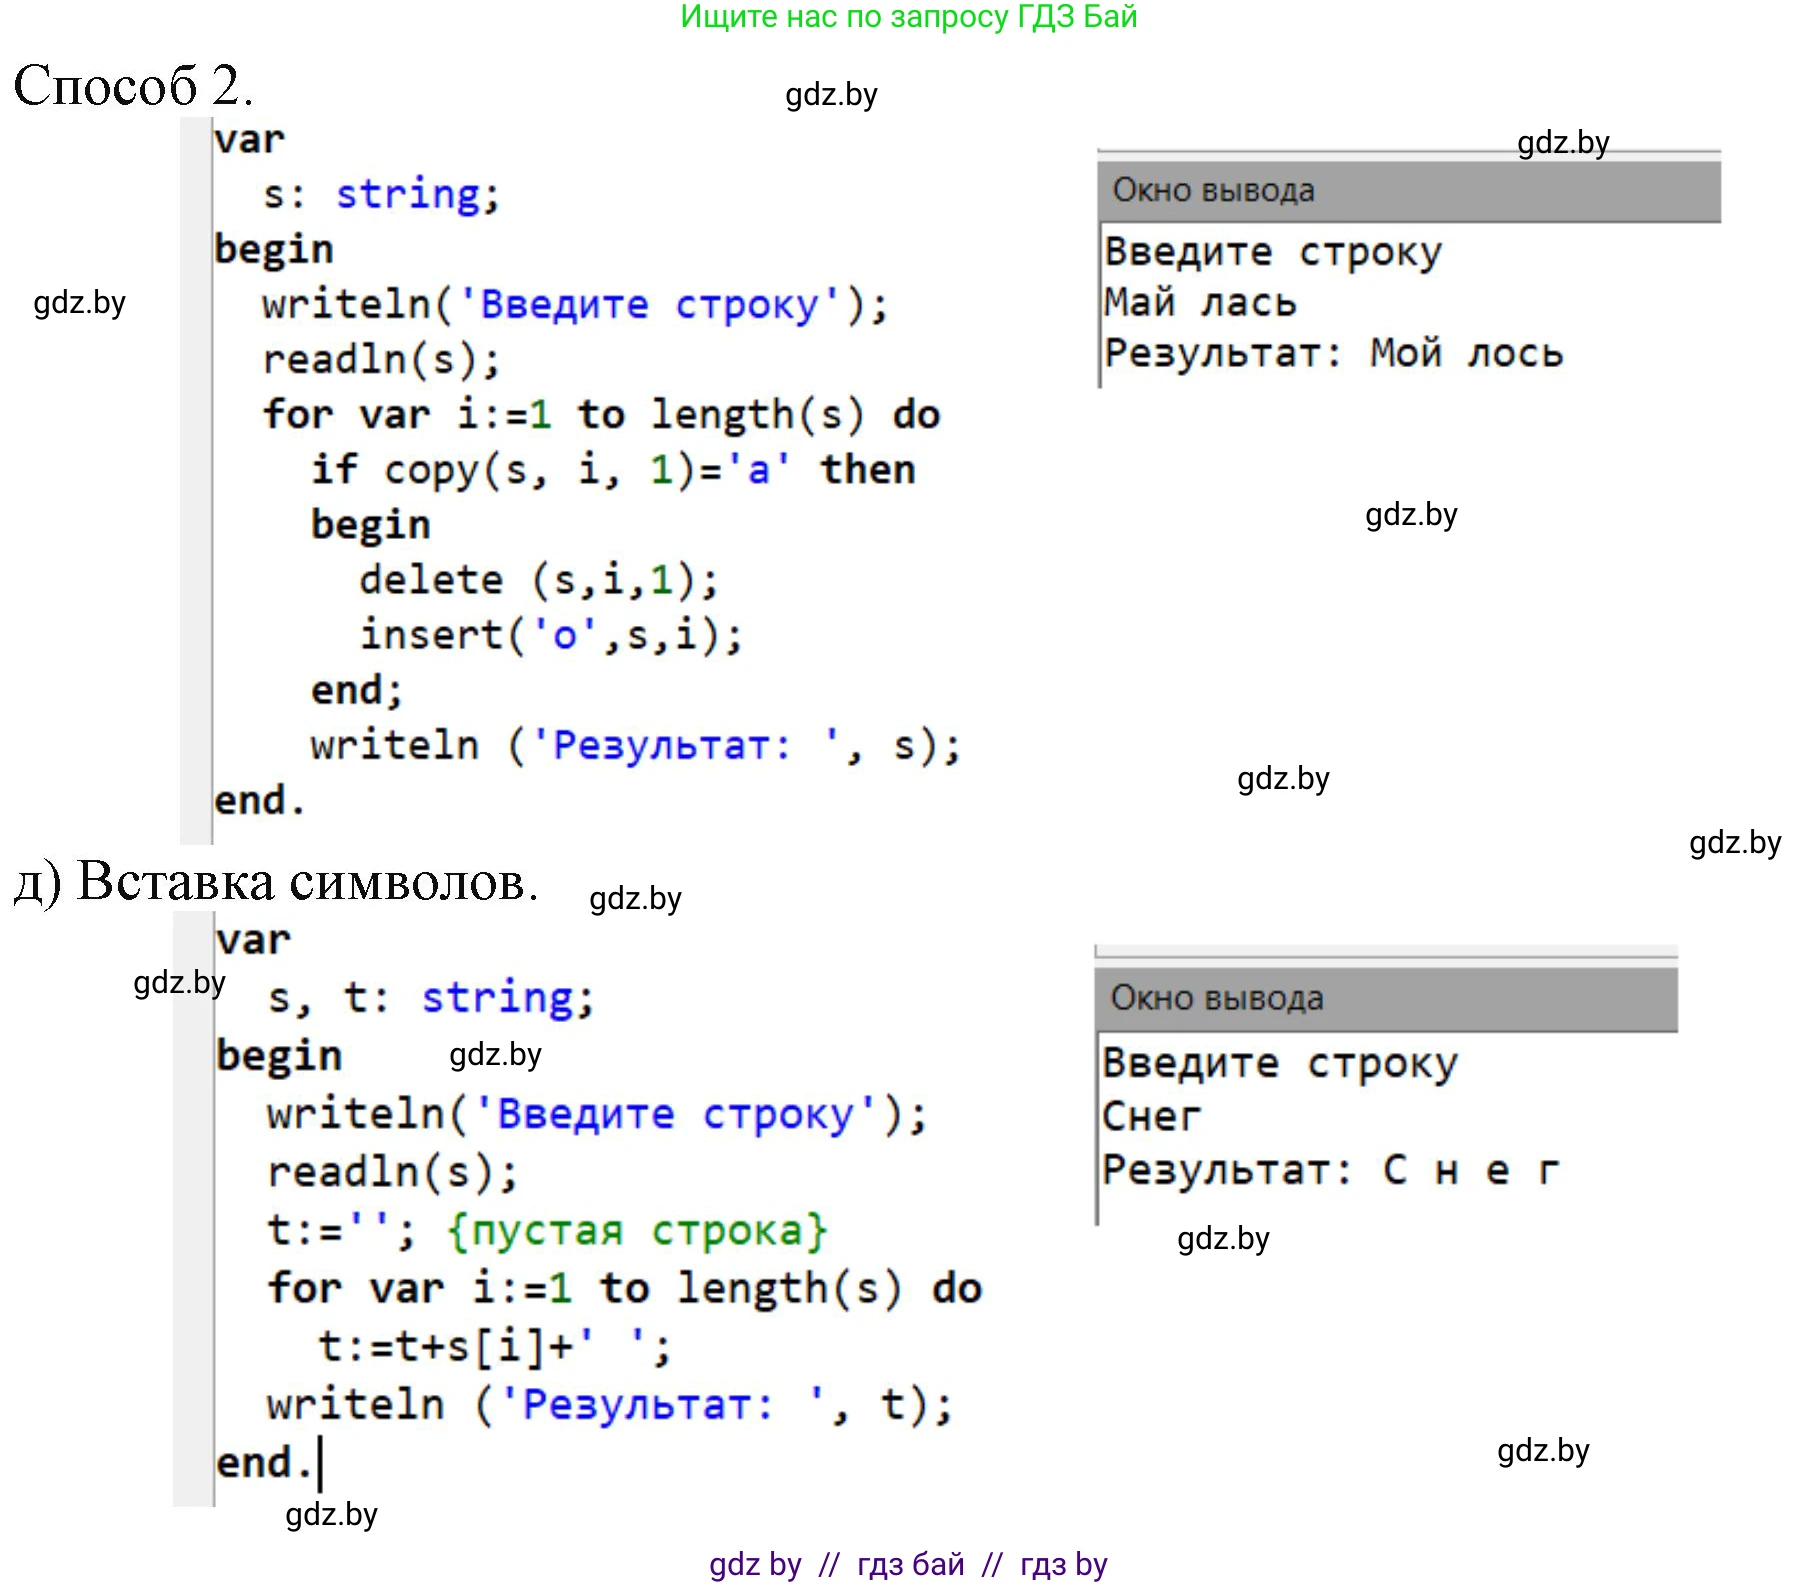The width and height of the screenshot is (1820, 1585).
Task: Click the 's: string;' declaration line
Action: 380,194
